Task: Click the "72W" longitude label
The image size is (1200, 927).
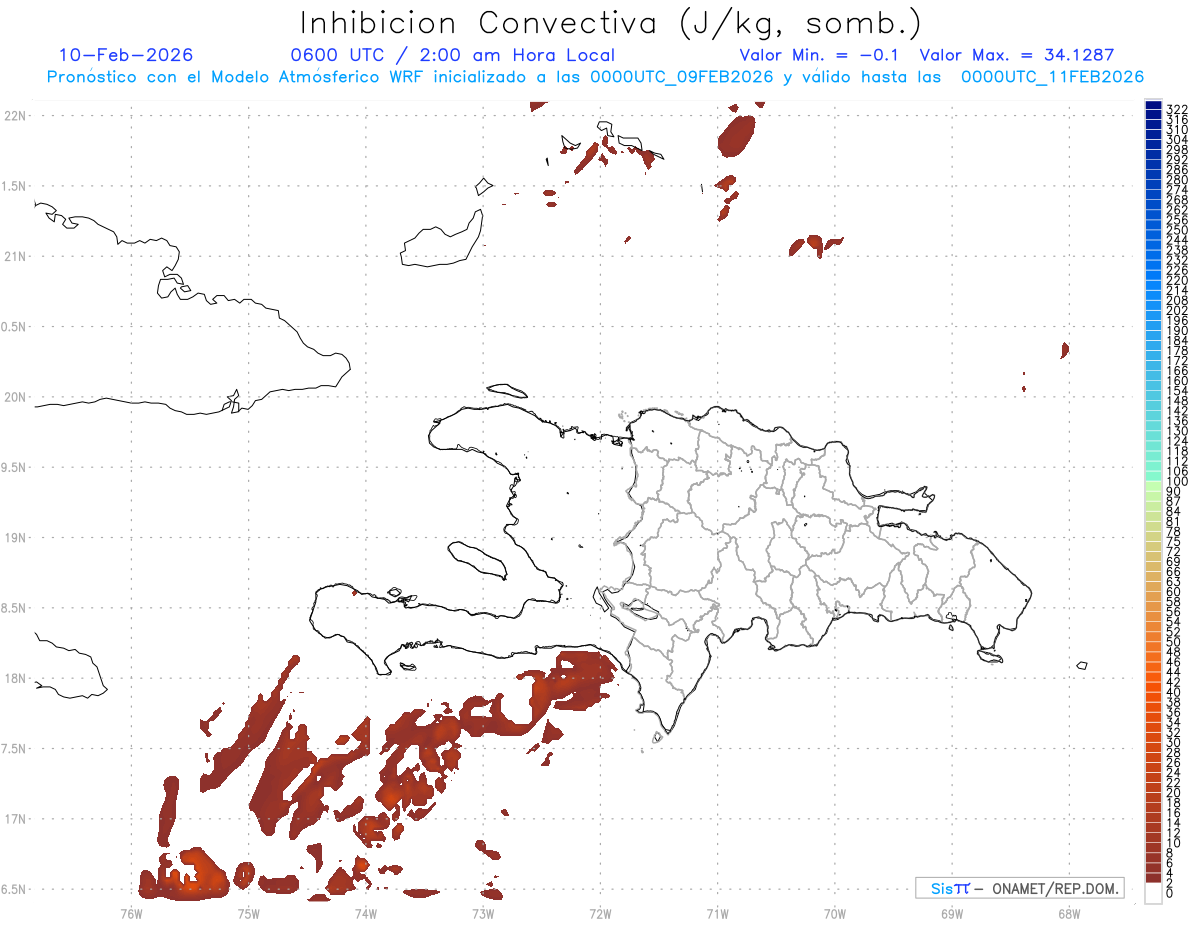Action: (600, 913)
